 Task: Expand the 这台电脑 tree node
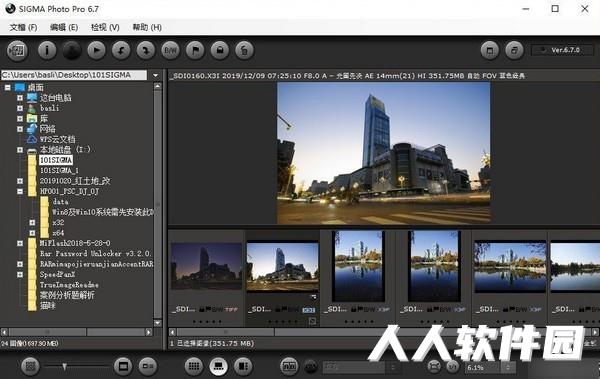pos(20,98)
